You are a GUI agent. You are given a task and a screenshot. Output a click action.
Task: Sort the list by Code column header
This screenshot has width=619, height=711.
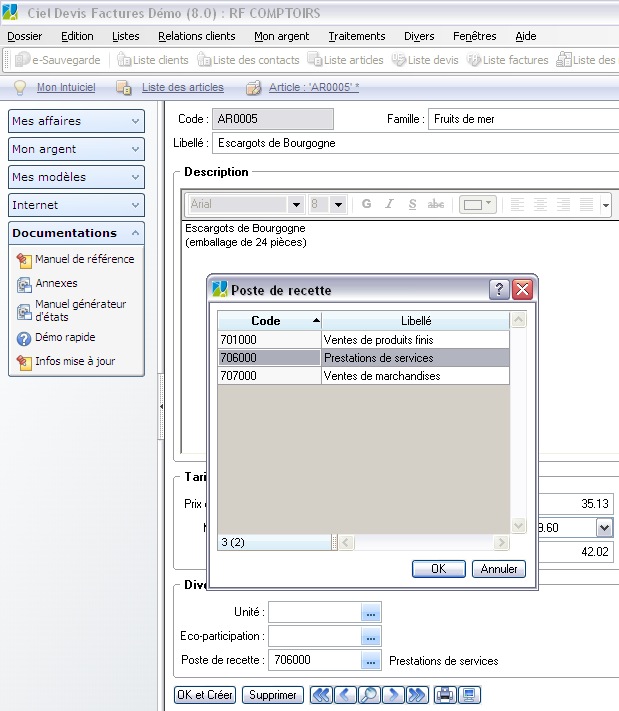[268, 321]
